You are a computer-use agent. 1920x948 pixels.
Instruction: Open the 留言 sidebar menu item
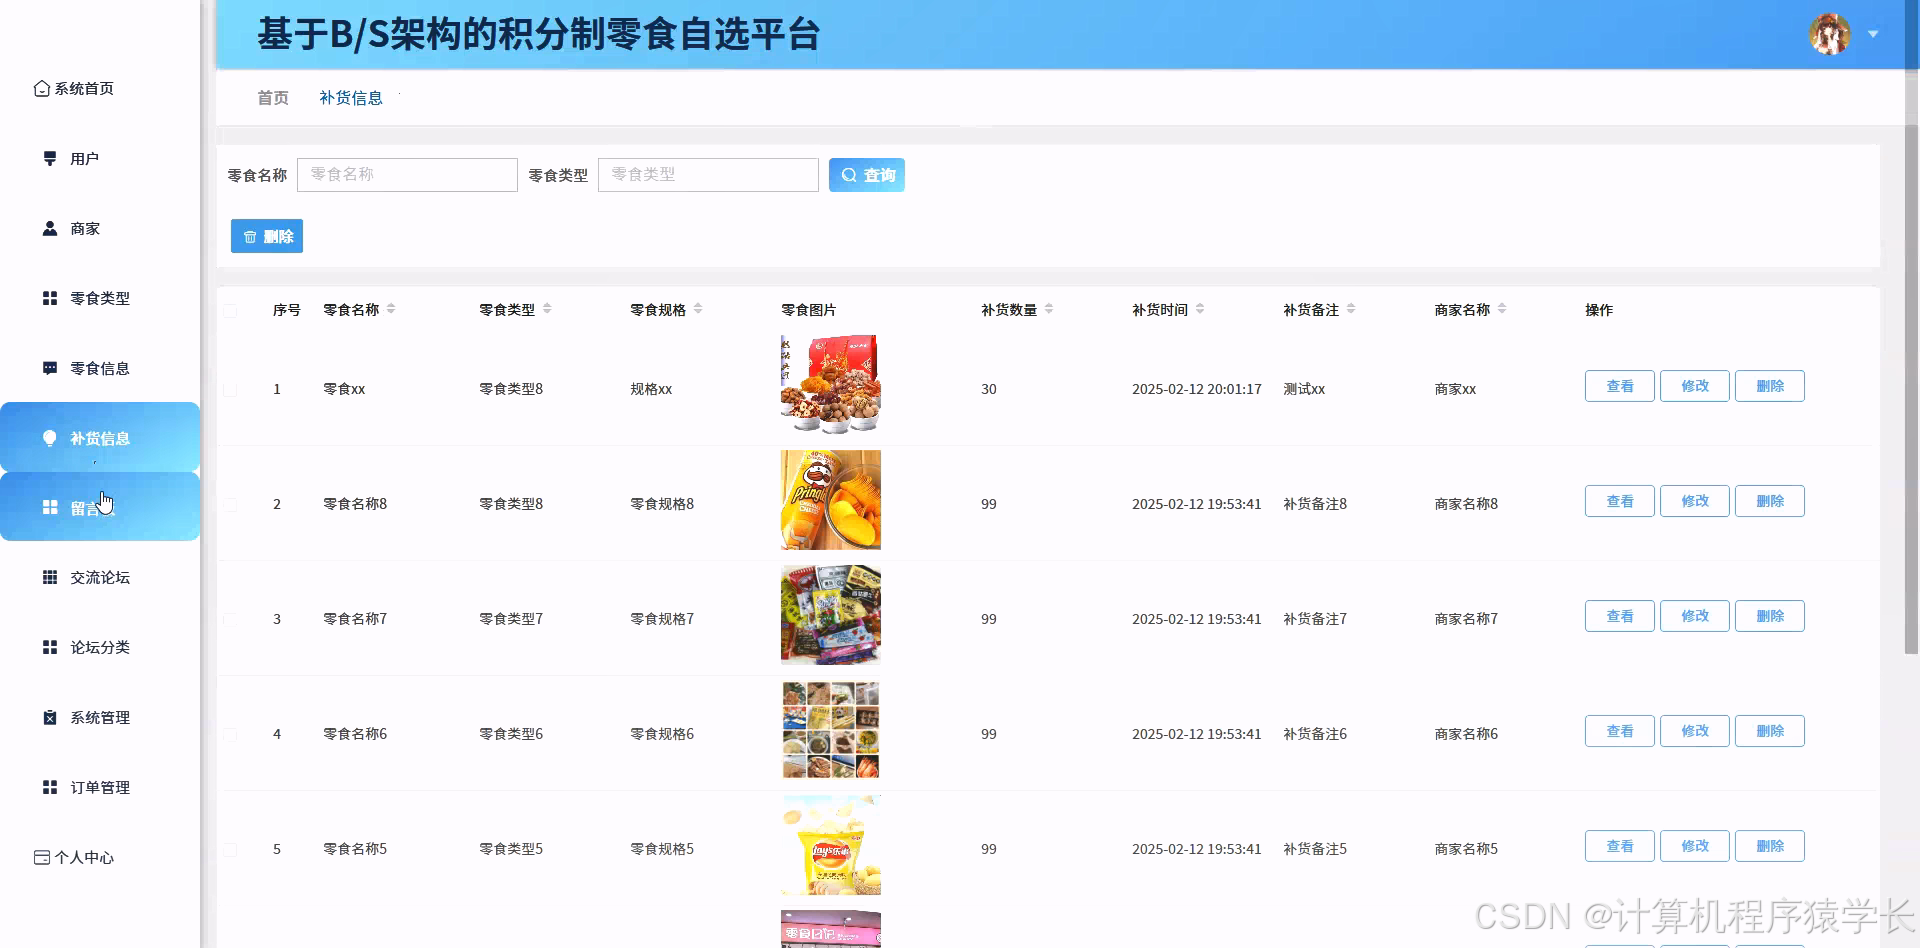[x=100, y=507]
